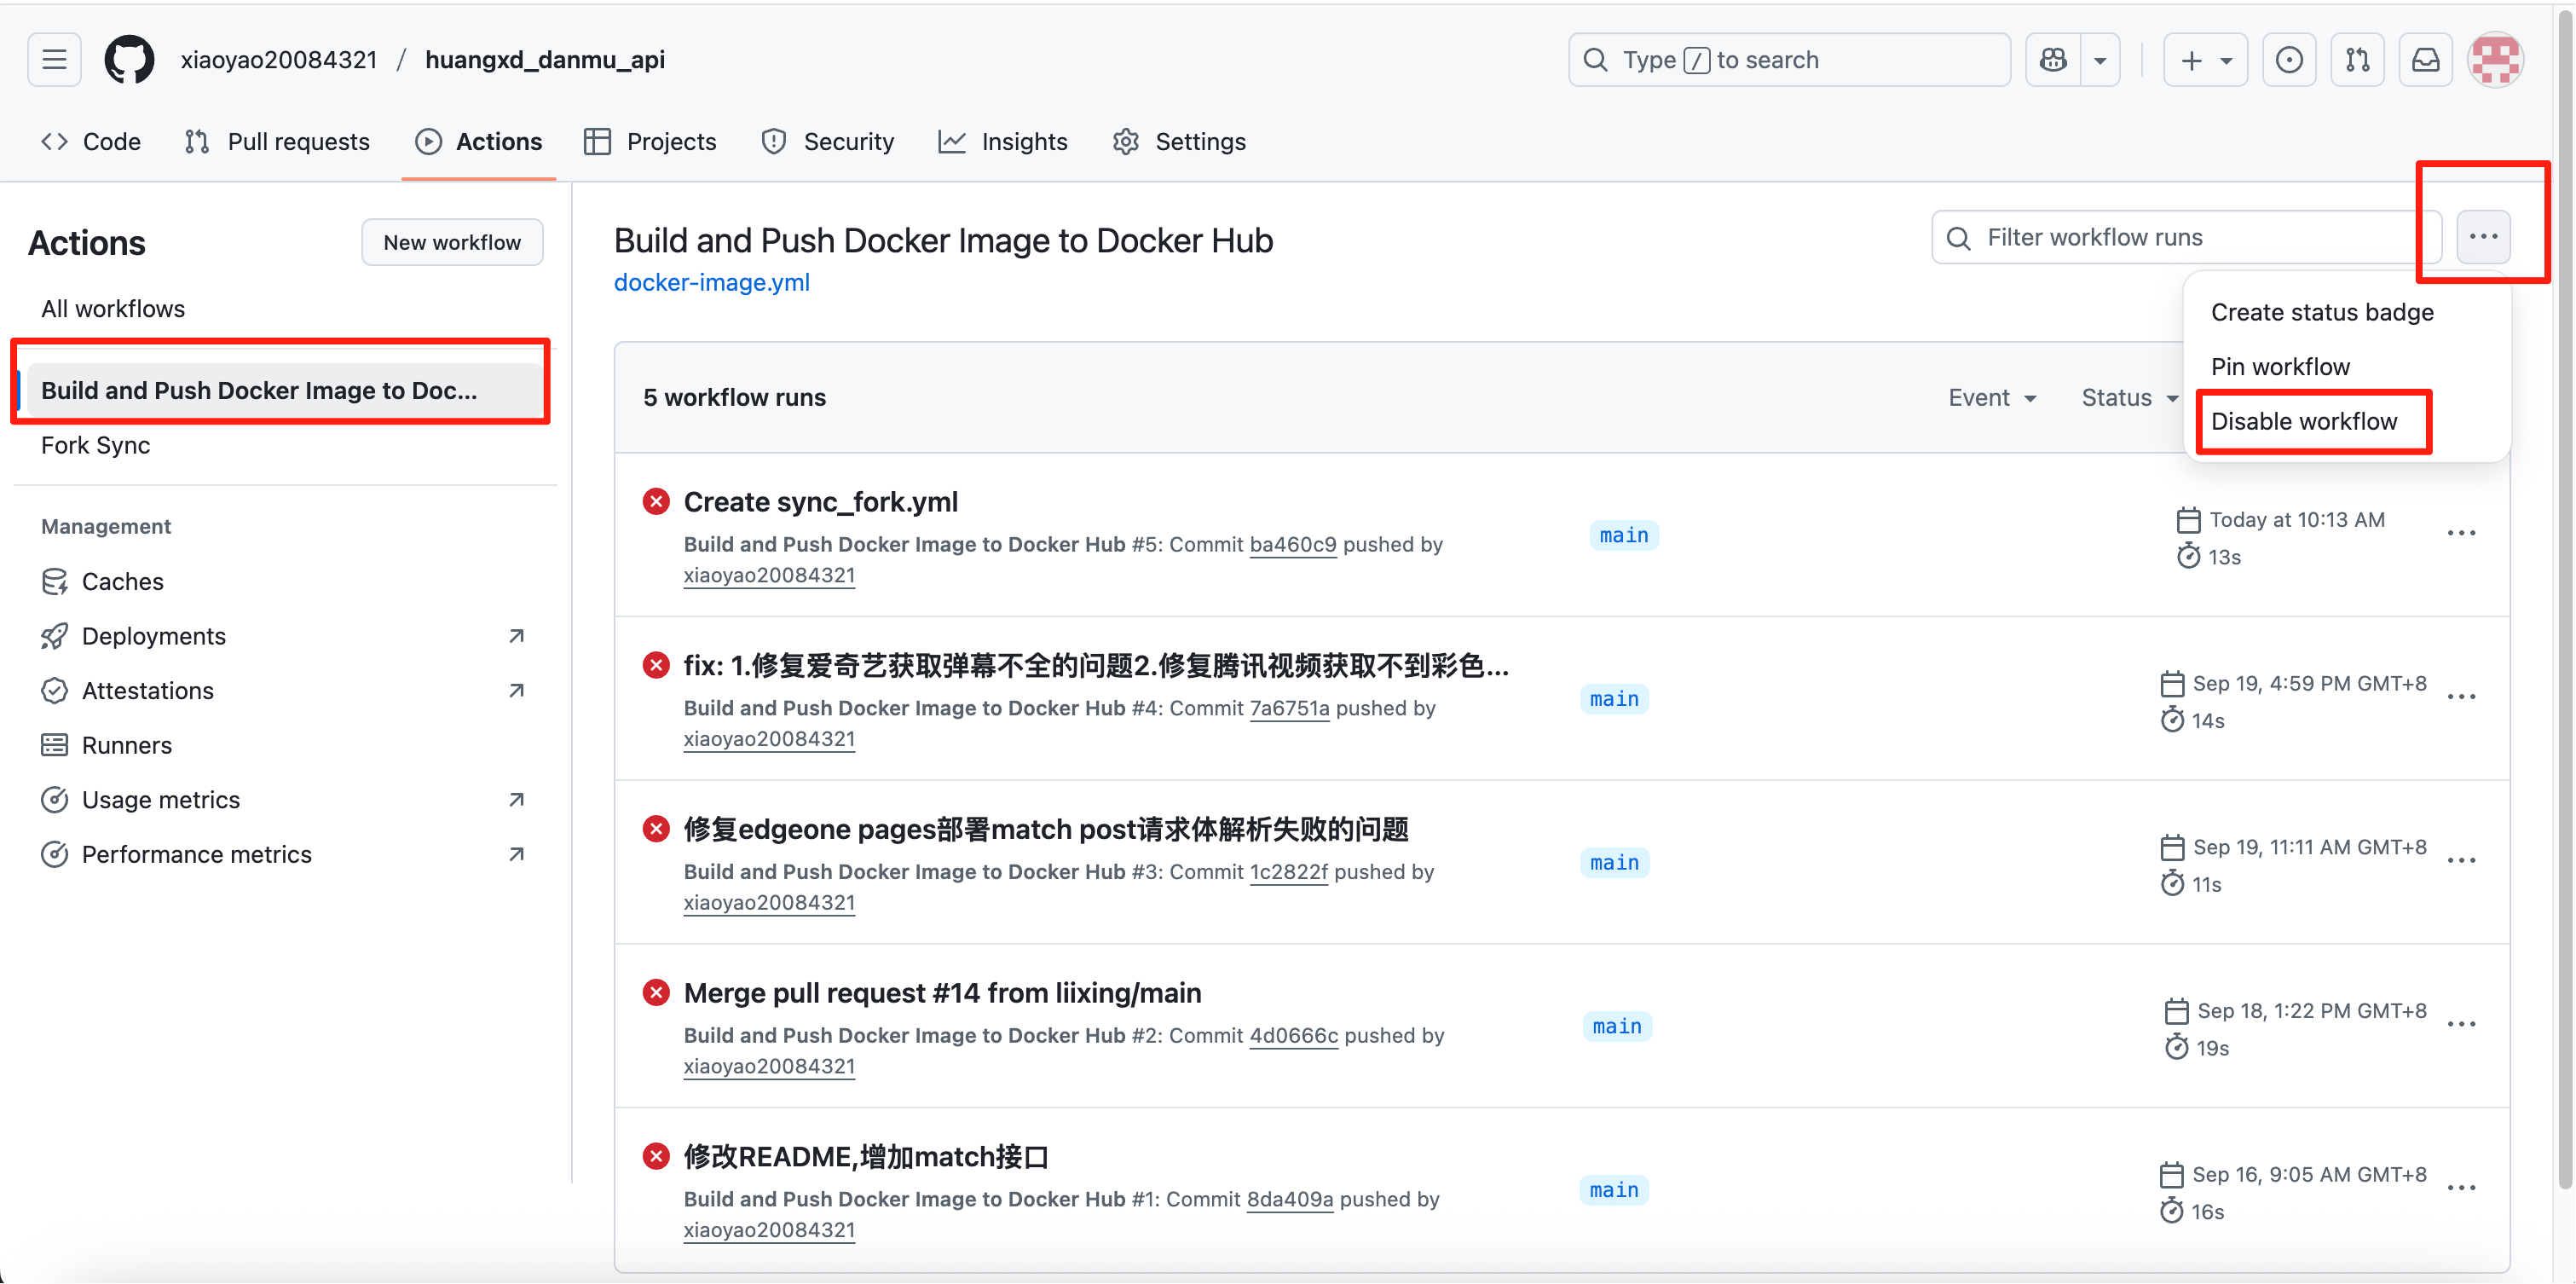The image size is (2576, 1284).
Task: Switch to the Insights tab
Action: 1003,142
